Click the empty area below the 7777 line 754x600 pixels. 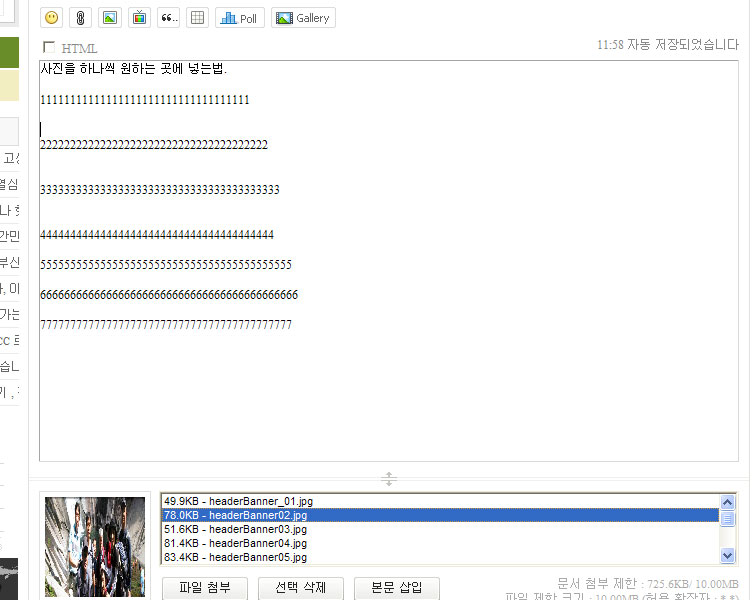pyautogui.click(x=389, y=394)
